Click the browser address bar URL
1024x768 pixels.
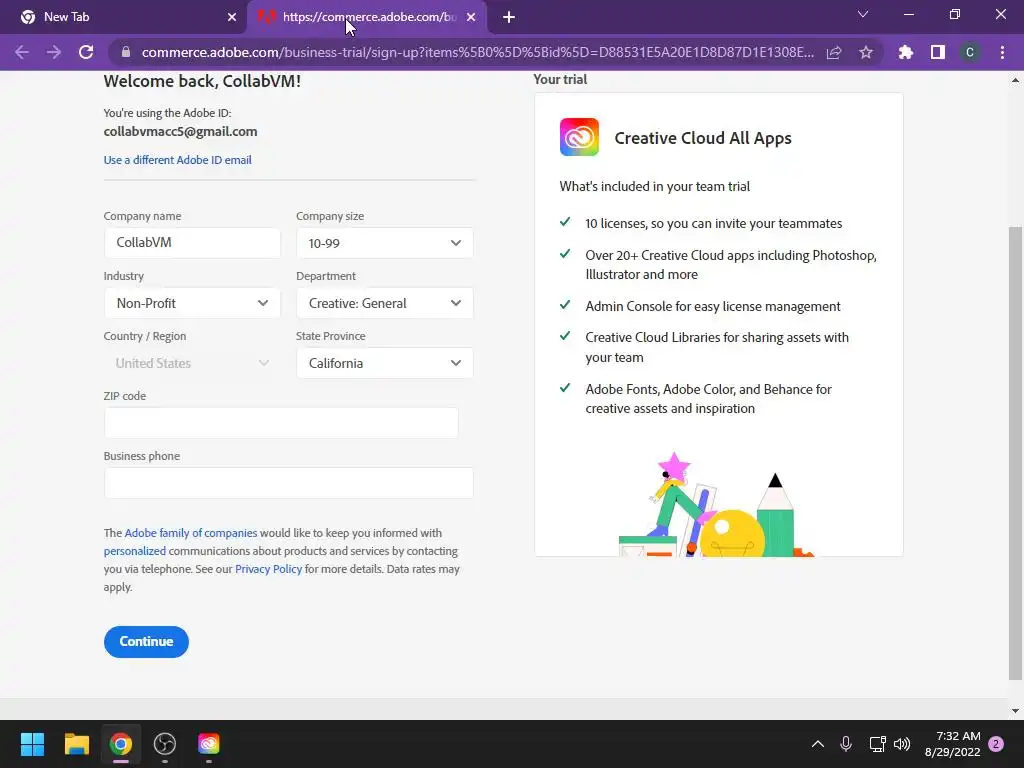477,52
